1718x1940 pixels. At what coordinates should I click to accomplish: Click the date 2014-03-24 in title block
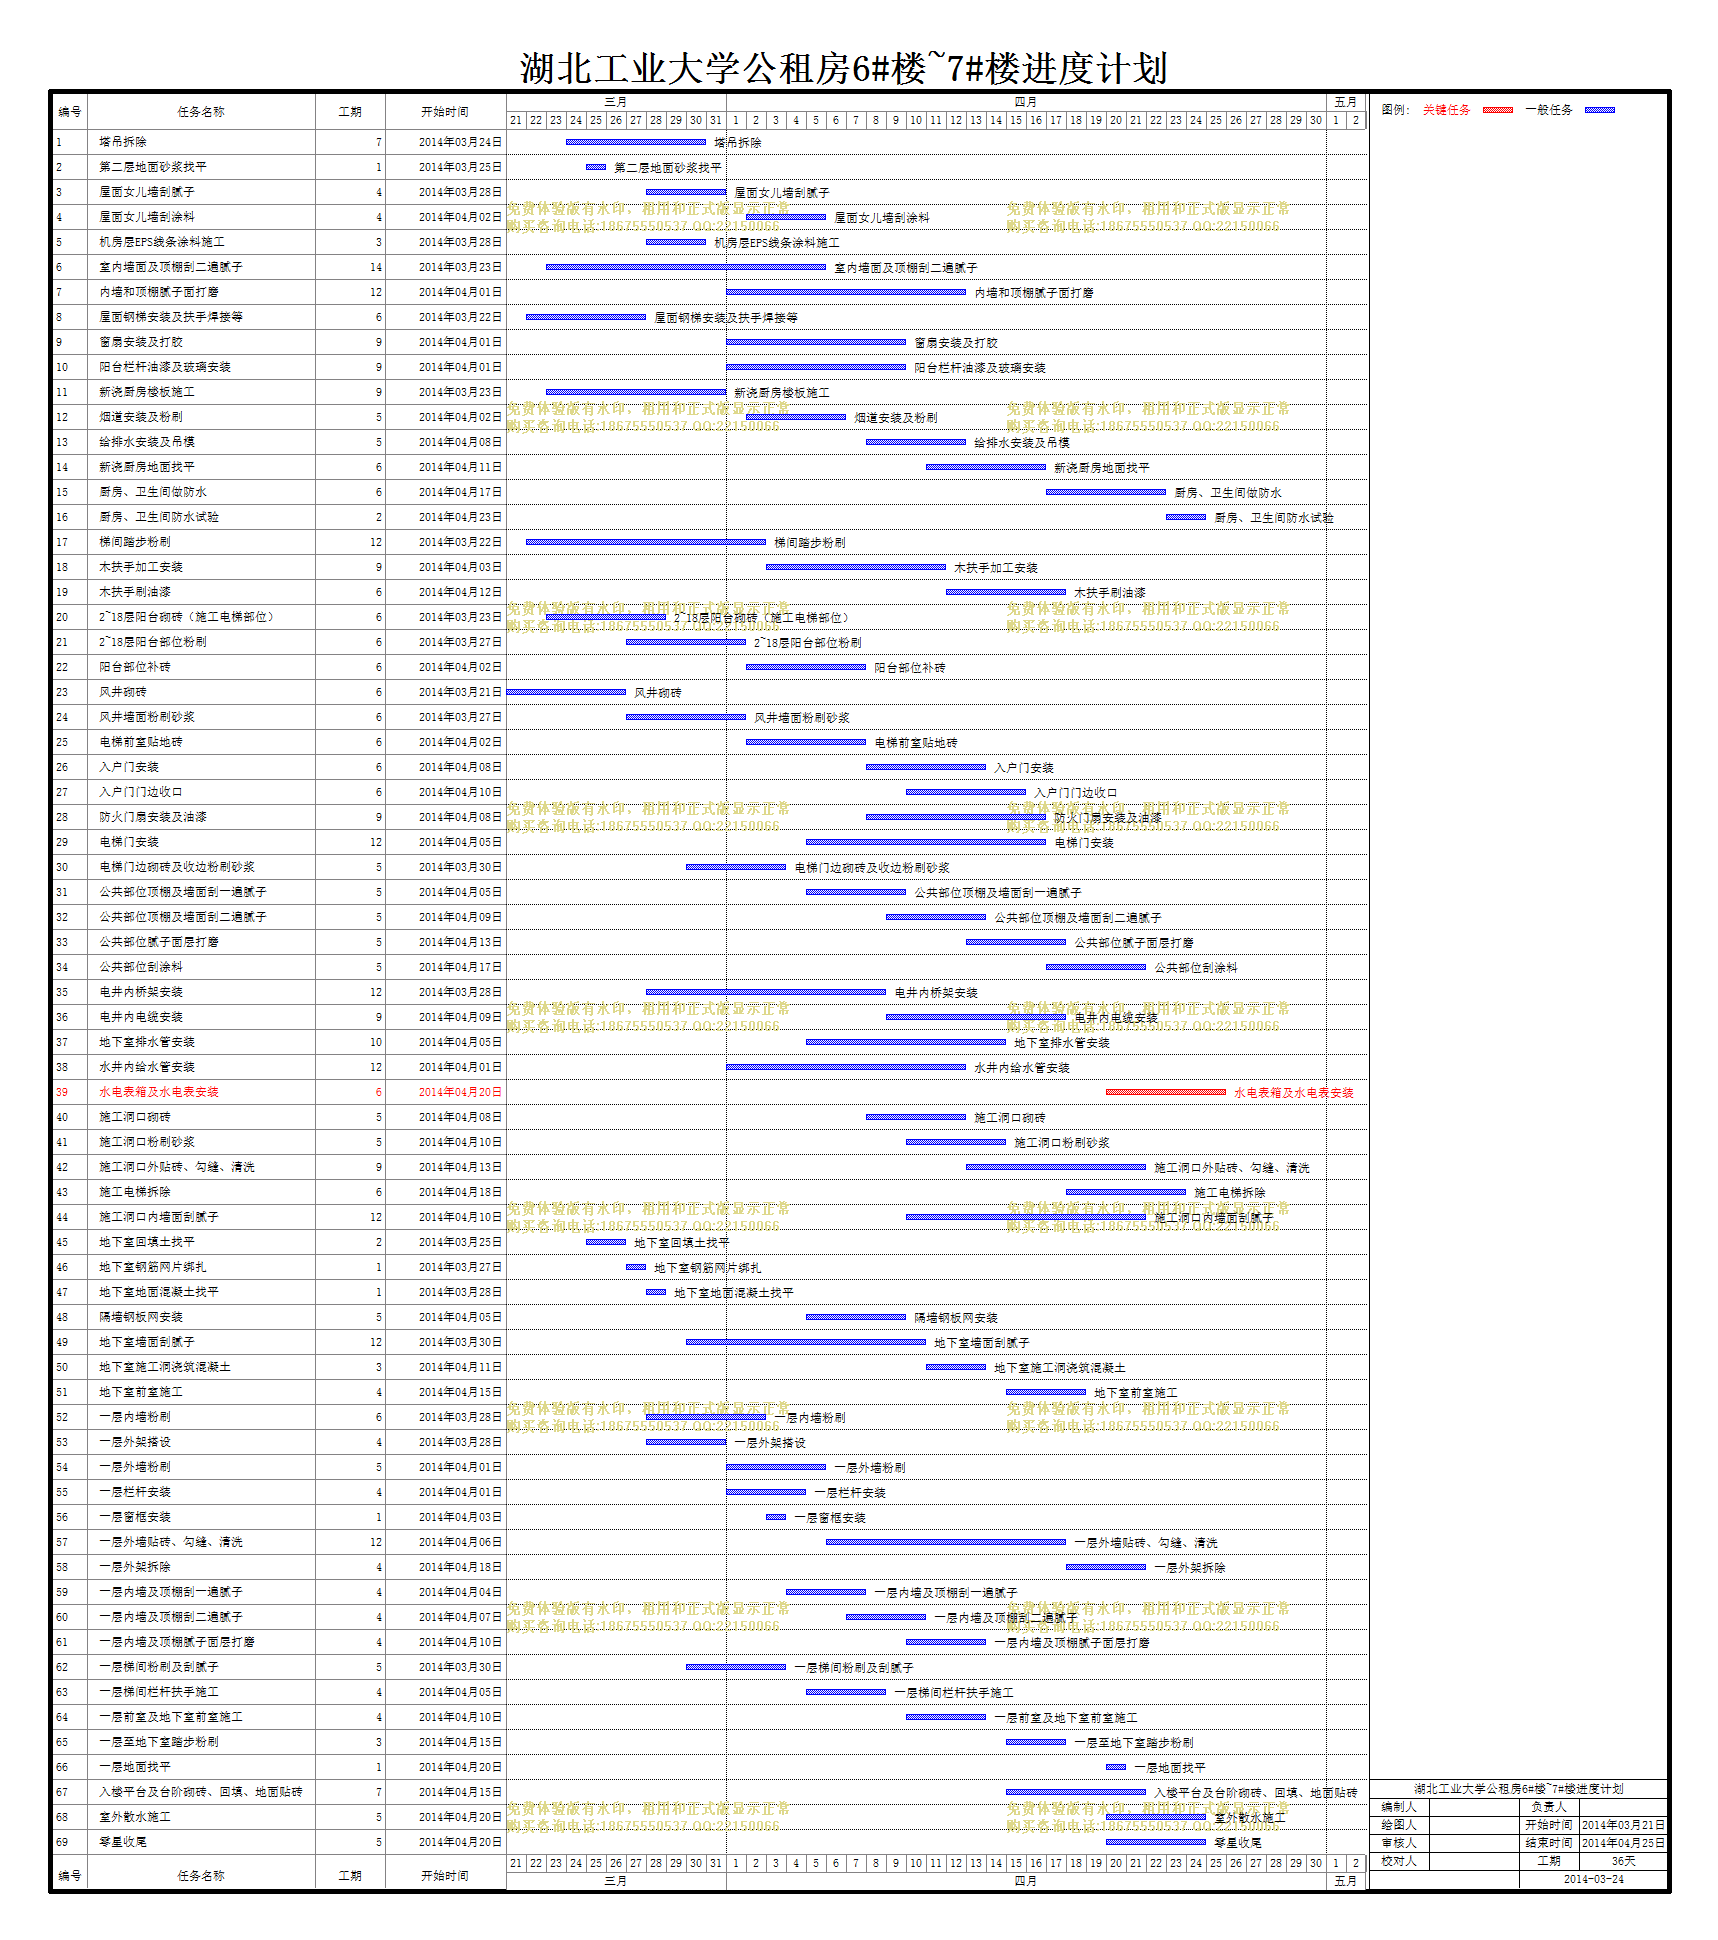pyautogui.click(x=1594, y=1879)
